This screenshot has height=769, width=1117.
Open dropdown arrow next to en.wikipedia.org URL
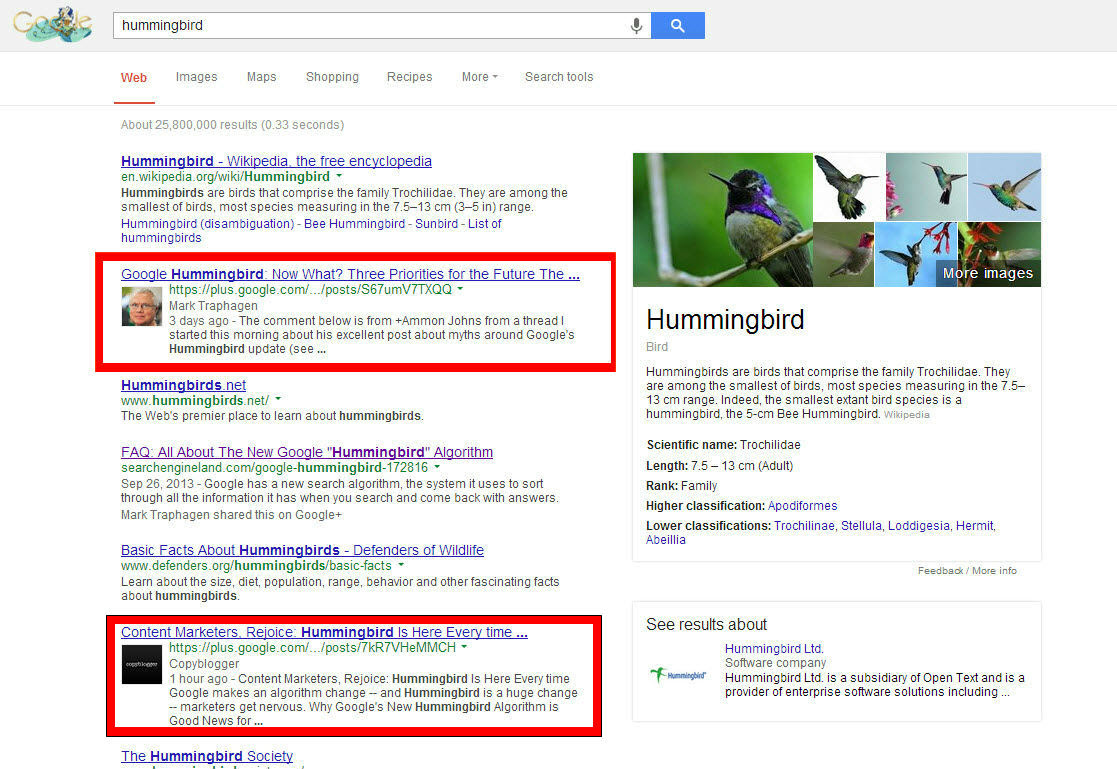coord(339,177)
